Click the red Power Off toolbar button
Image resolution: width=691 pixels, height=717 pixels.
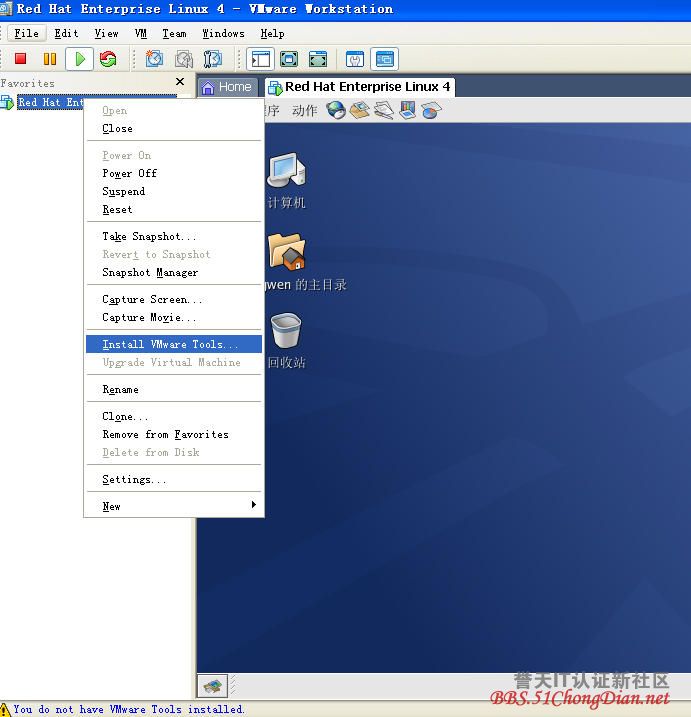pos(20,59)
